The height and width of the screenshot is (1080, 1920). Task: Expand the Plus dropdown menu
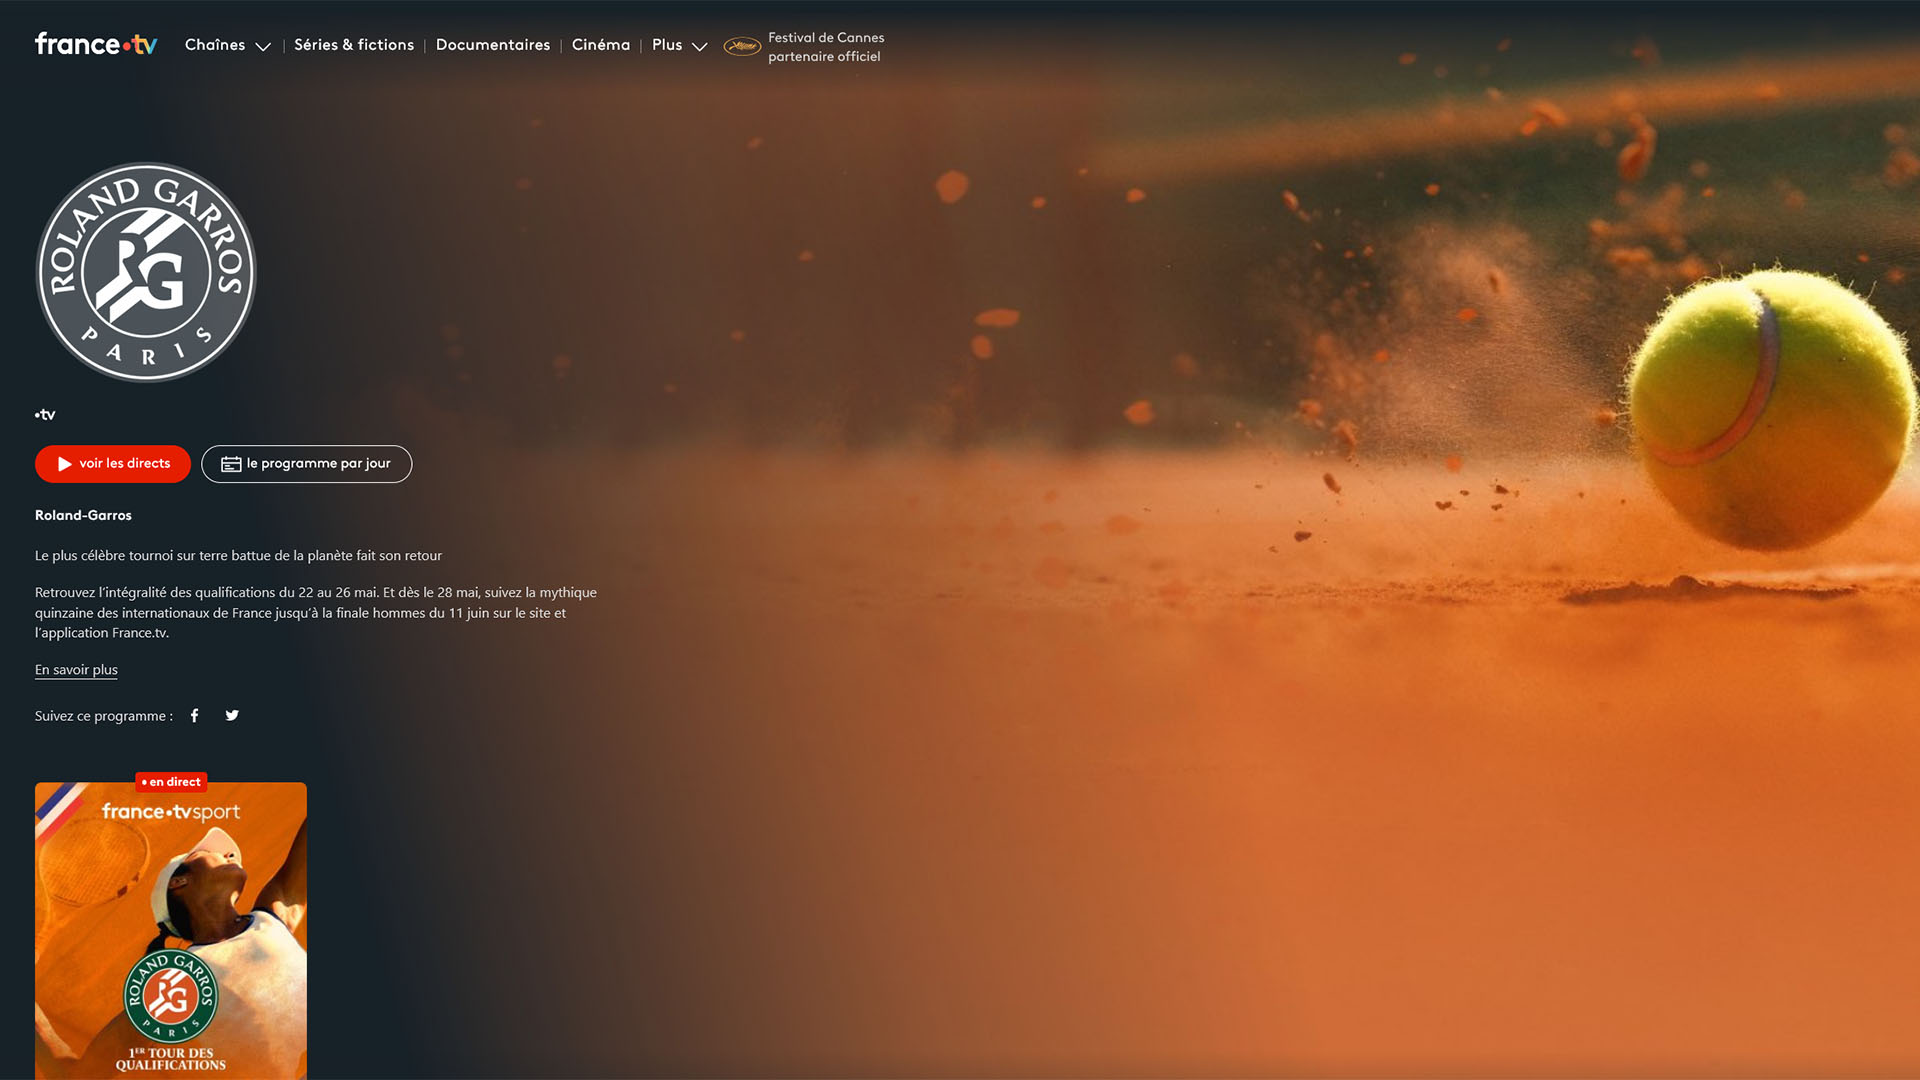click(x=680, y=45)
